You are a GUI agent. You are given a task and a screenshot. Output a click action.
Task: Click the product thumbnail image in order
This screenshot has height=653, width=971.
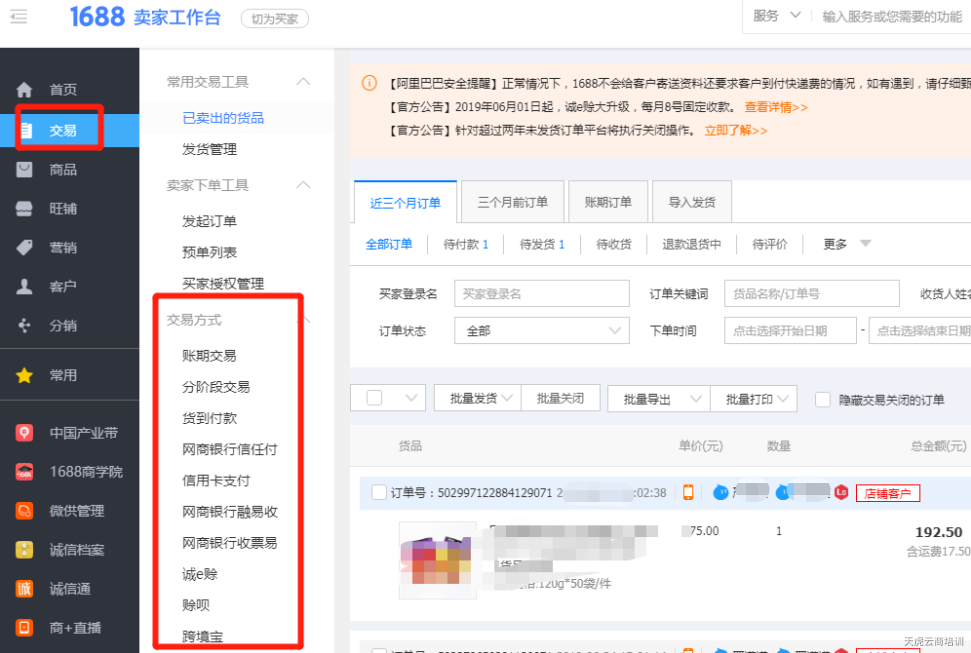point(438,561)
